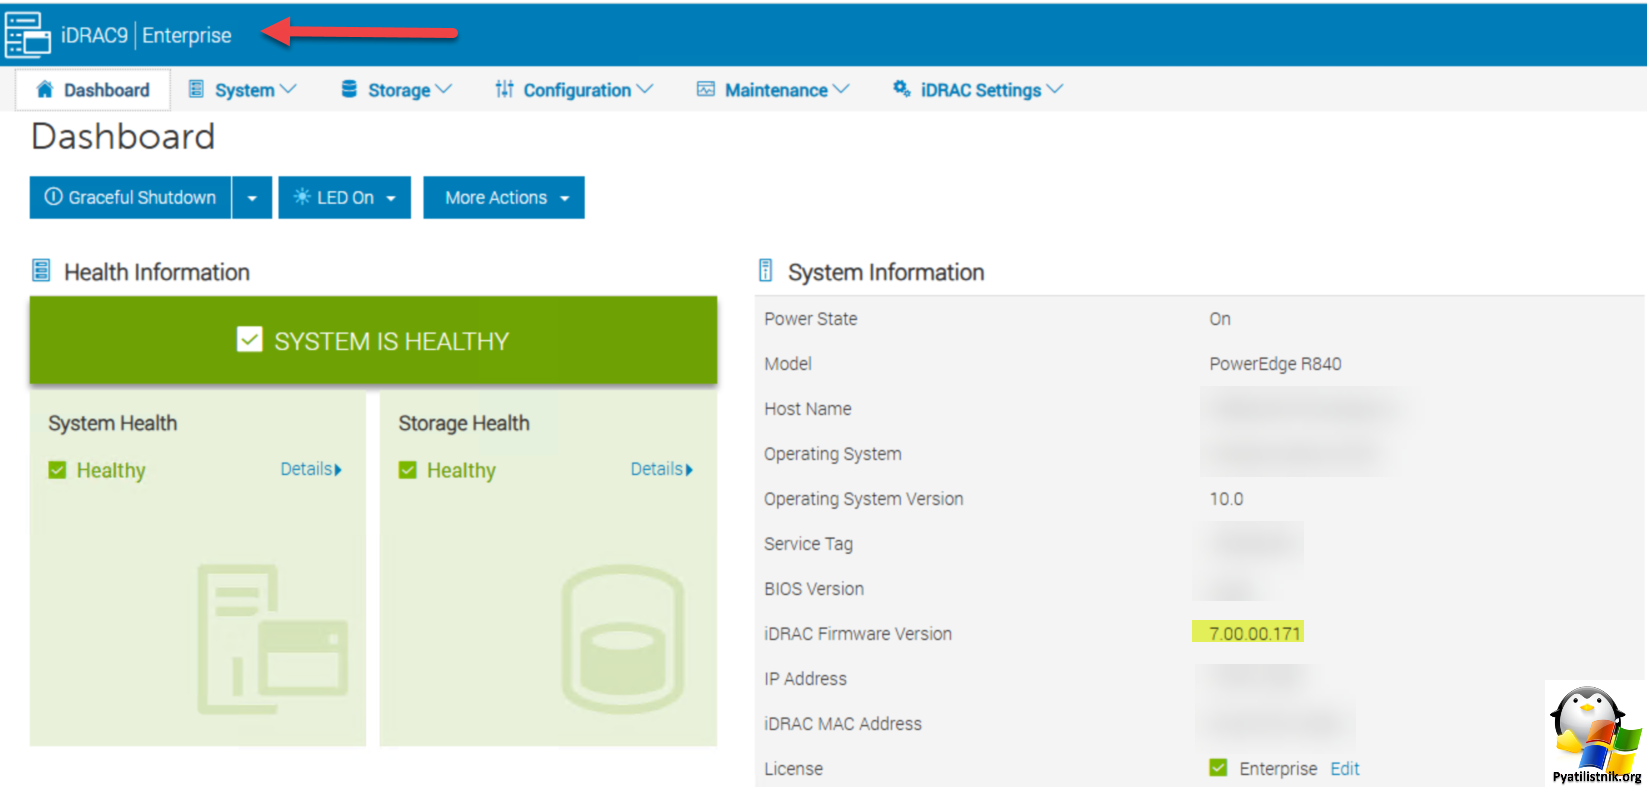Select the Power State value On
Screen dimensions: 1647x787
click(x=1220, y=319)
